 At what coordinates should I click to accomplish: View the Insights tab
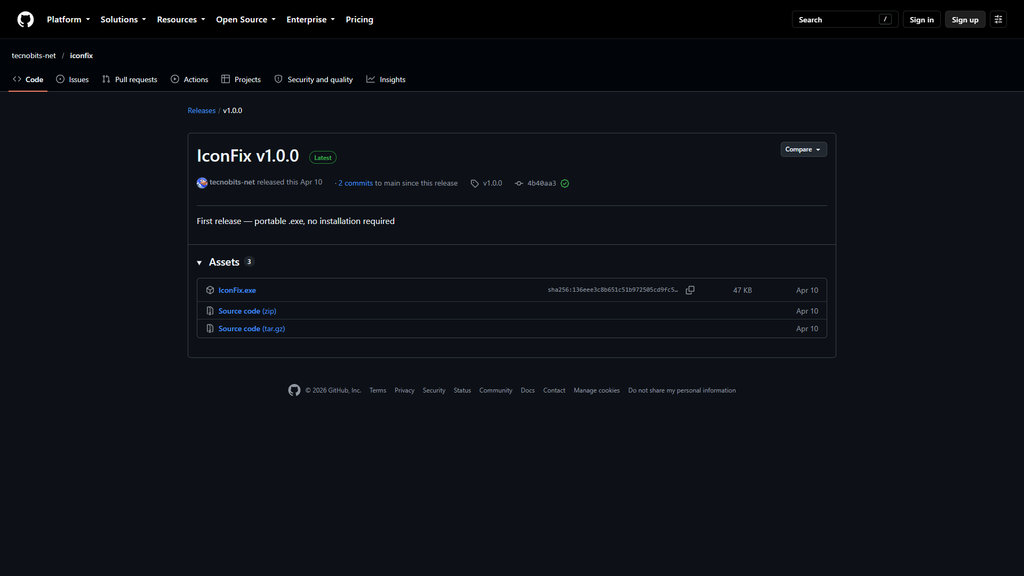[386, 80]
